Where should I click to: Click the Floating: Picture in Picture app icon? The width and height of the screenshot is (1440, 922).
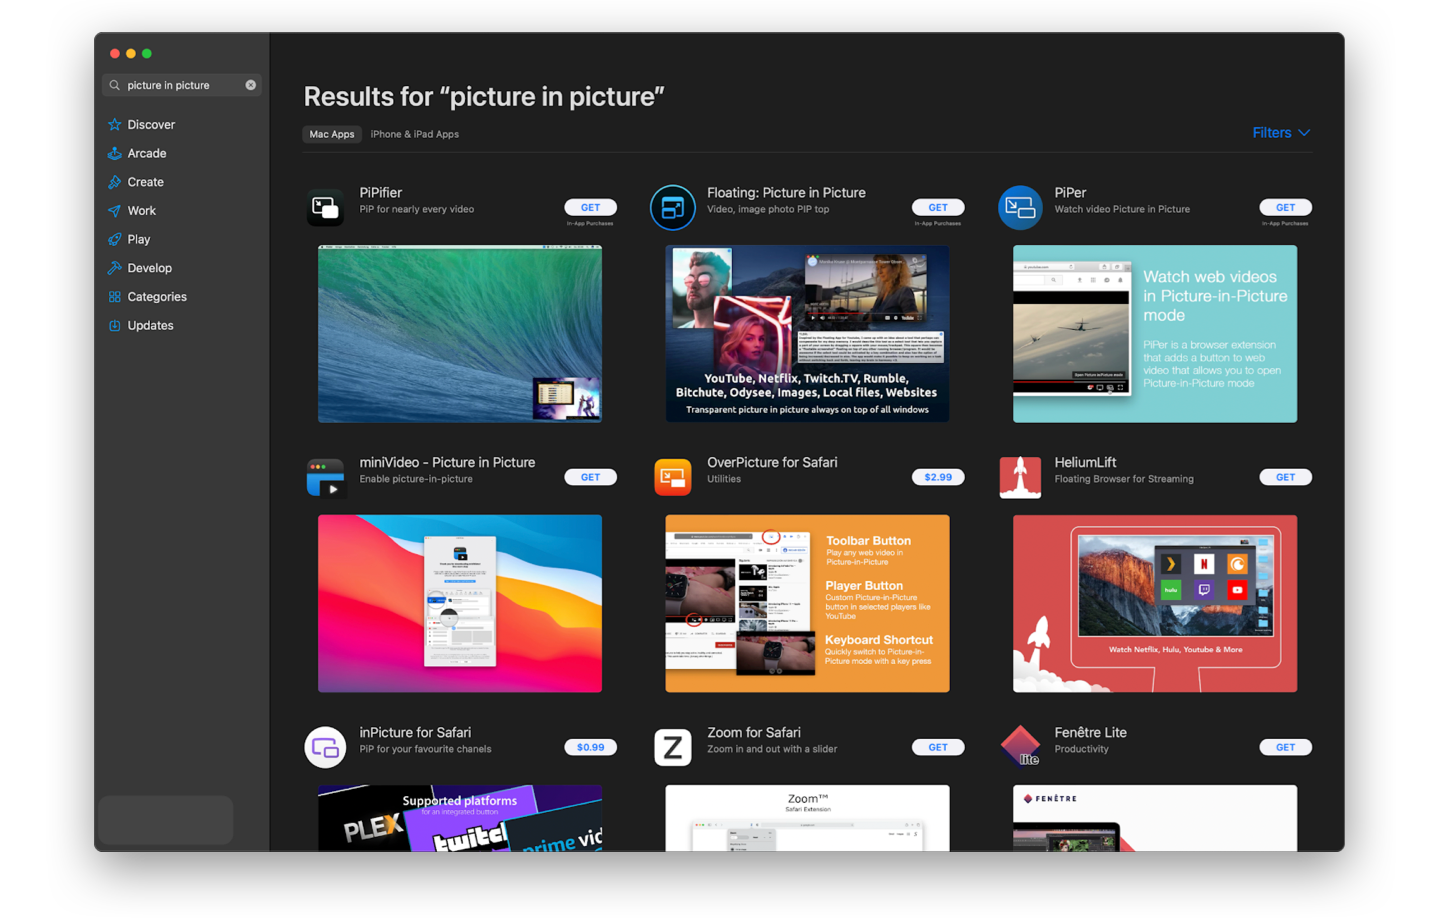coord(672,207)
